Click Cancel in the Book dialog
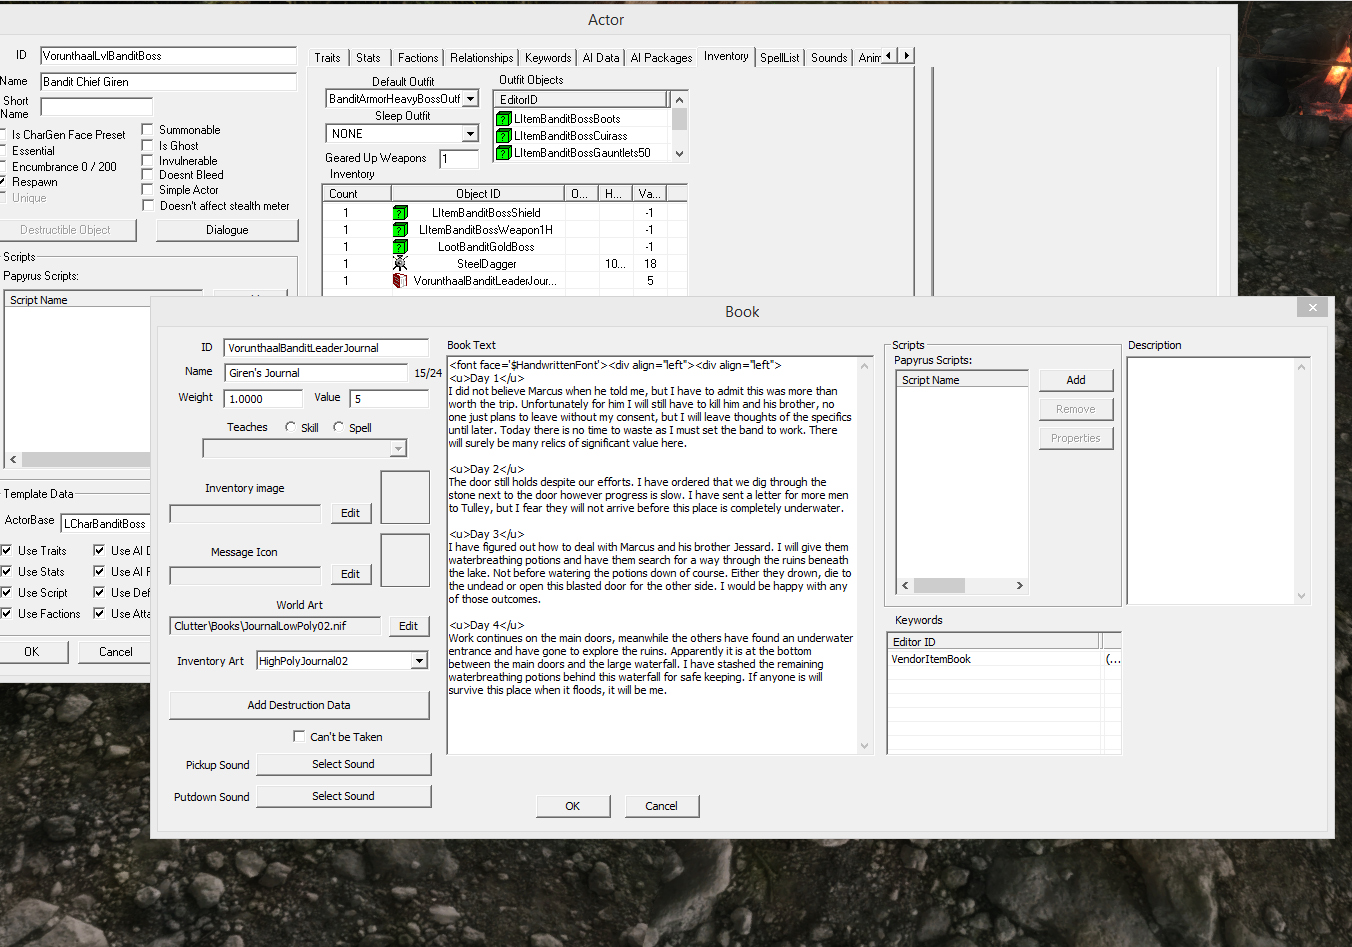1352x947 pixels. click(661, 806)
